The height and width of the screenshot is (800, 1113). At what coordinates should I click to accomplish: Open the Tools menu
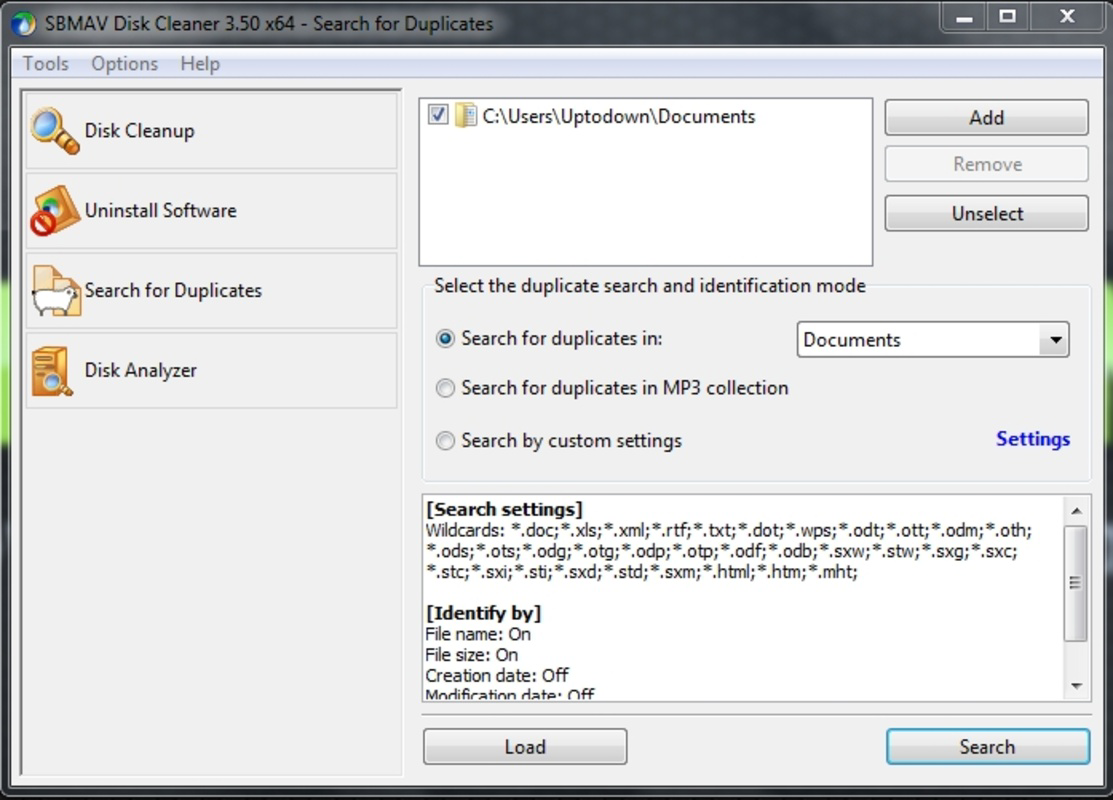(45, 64)
